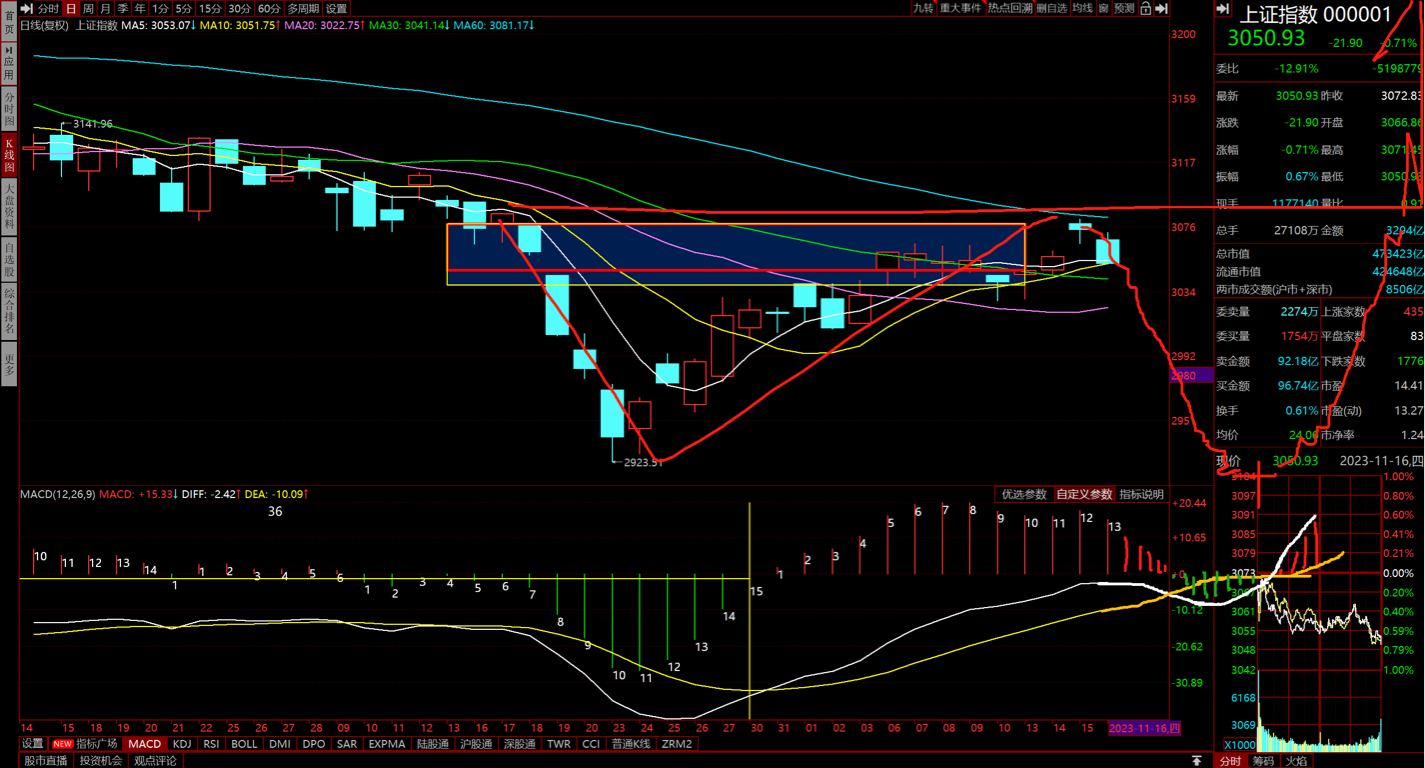Select the RSI indicator tab

pyautogui.click(x=211, y=744)
